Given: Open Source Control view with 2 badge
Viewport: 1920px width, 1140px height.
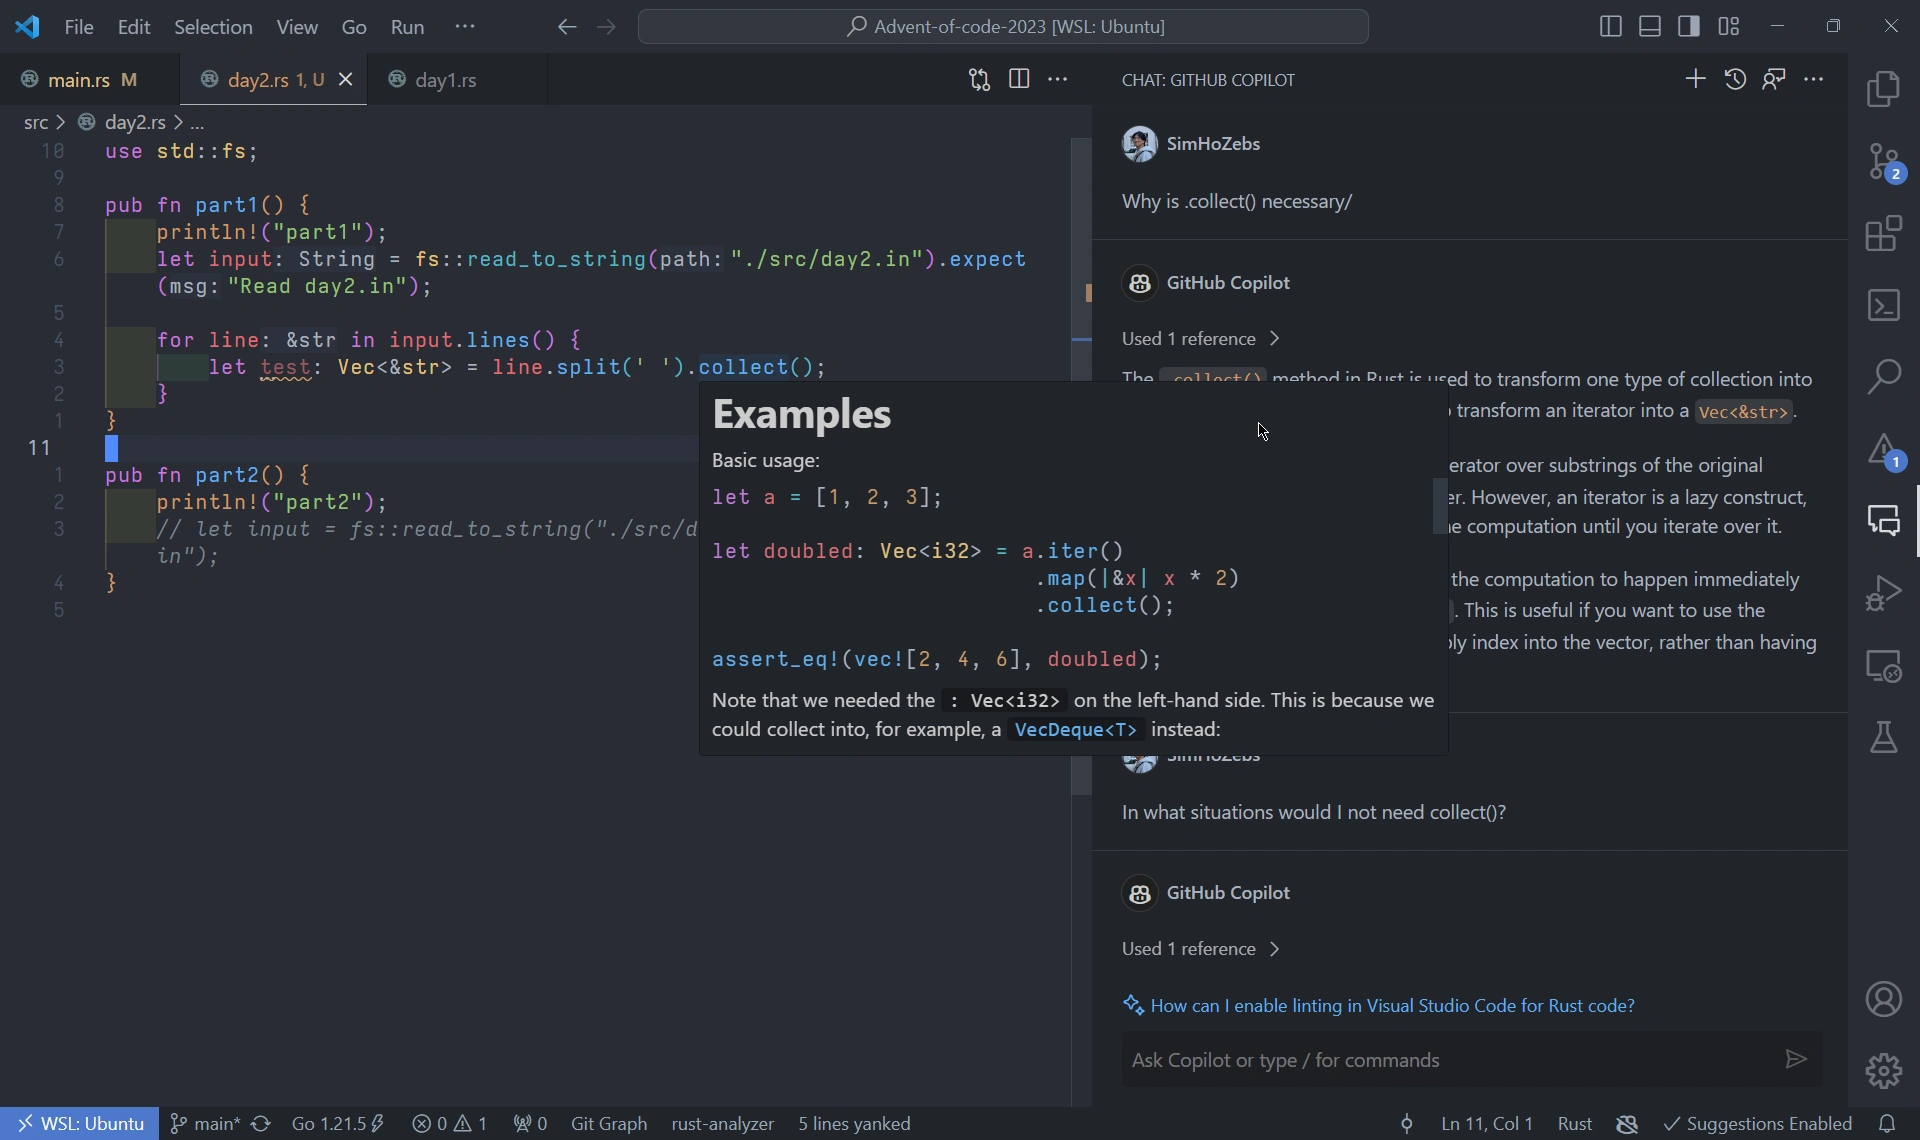Looking at the screenshot, I should click(1884, 162).
